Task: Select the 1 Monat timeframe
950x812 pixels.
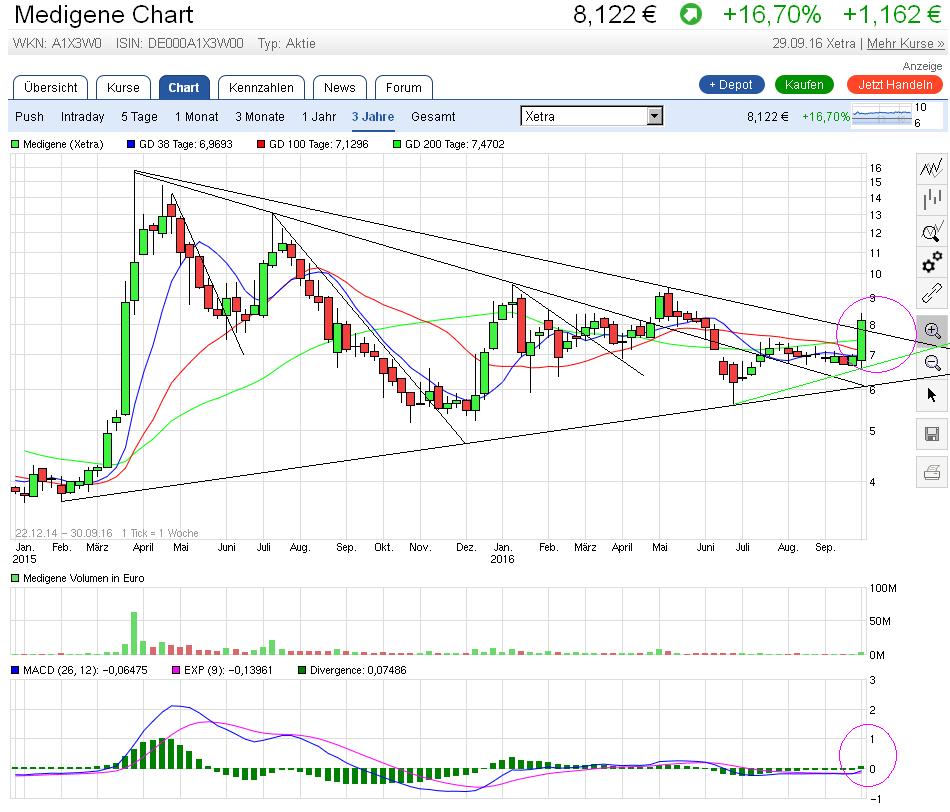Action: pos(196,116)
